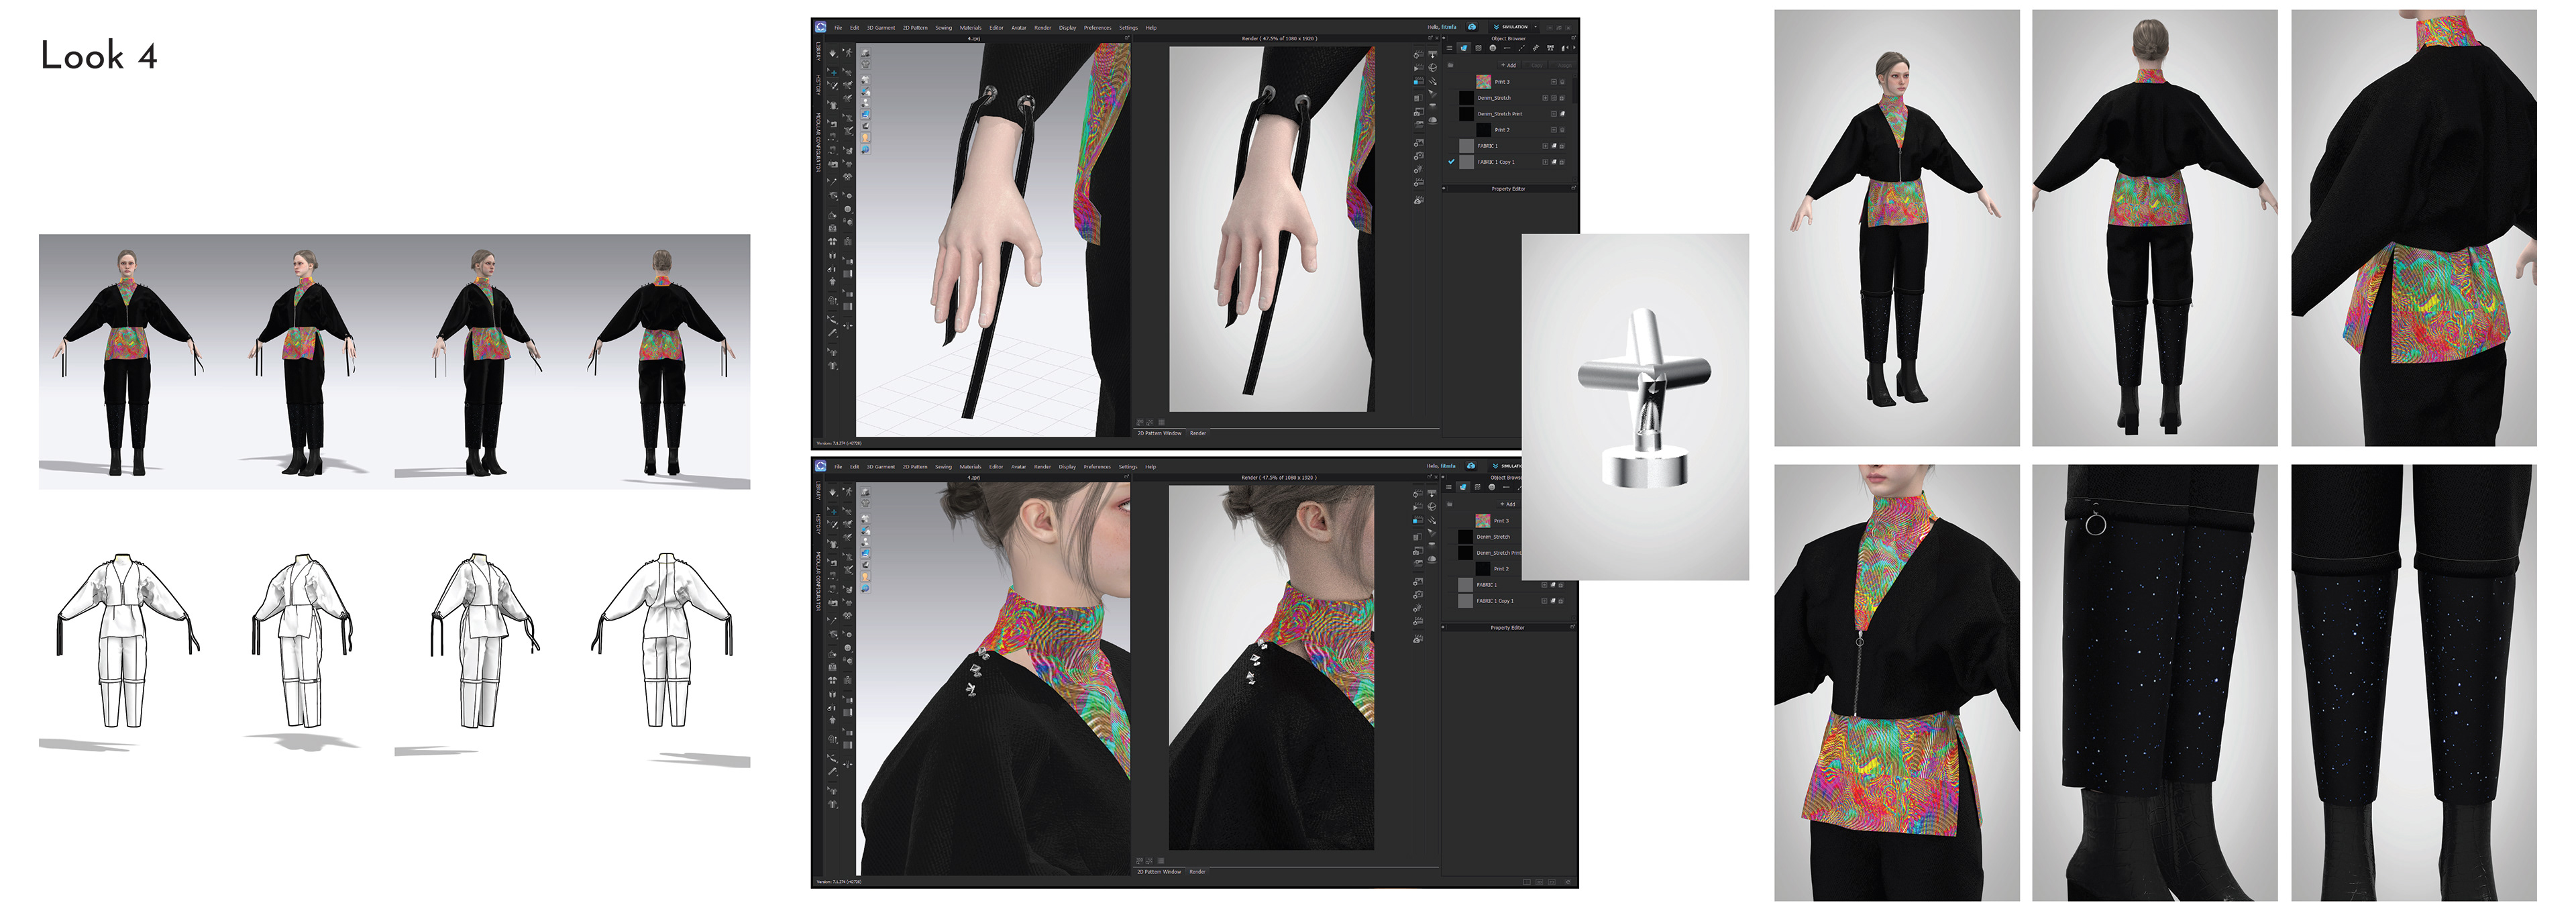
Task: Select Scene list tab in upper Object Browser
Action: (1450, 48)
